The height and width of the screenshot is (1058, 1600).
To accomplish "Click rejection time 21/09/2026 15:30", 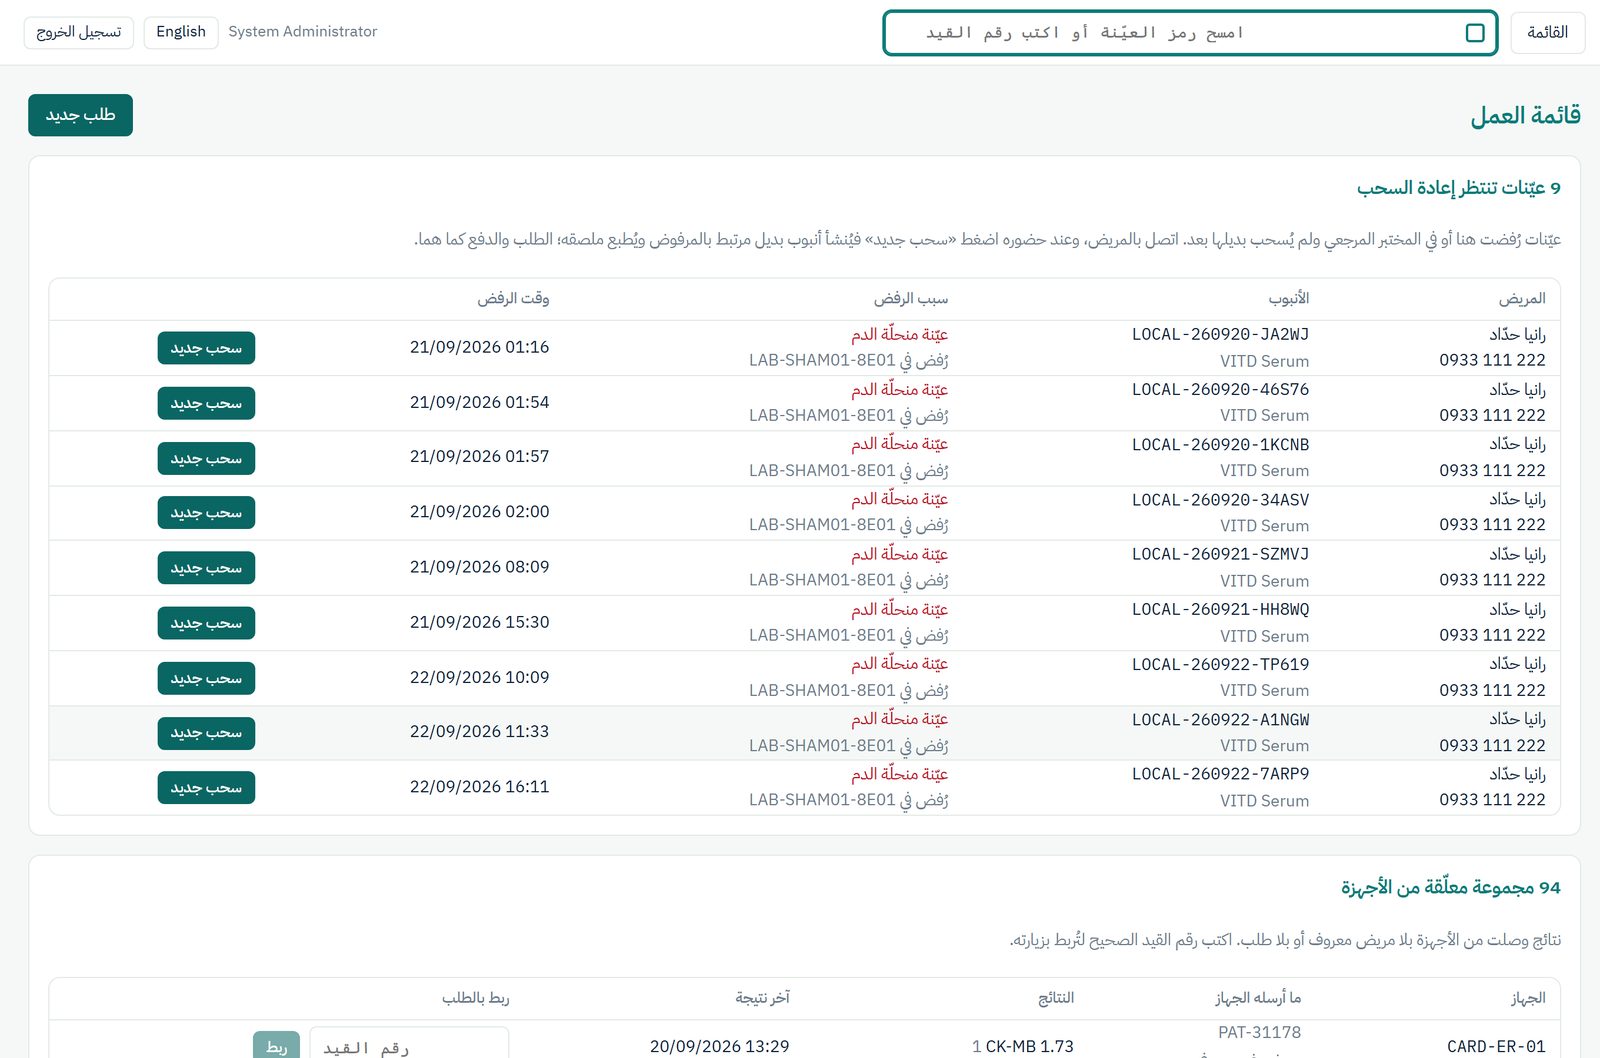I will pos(479,622).
